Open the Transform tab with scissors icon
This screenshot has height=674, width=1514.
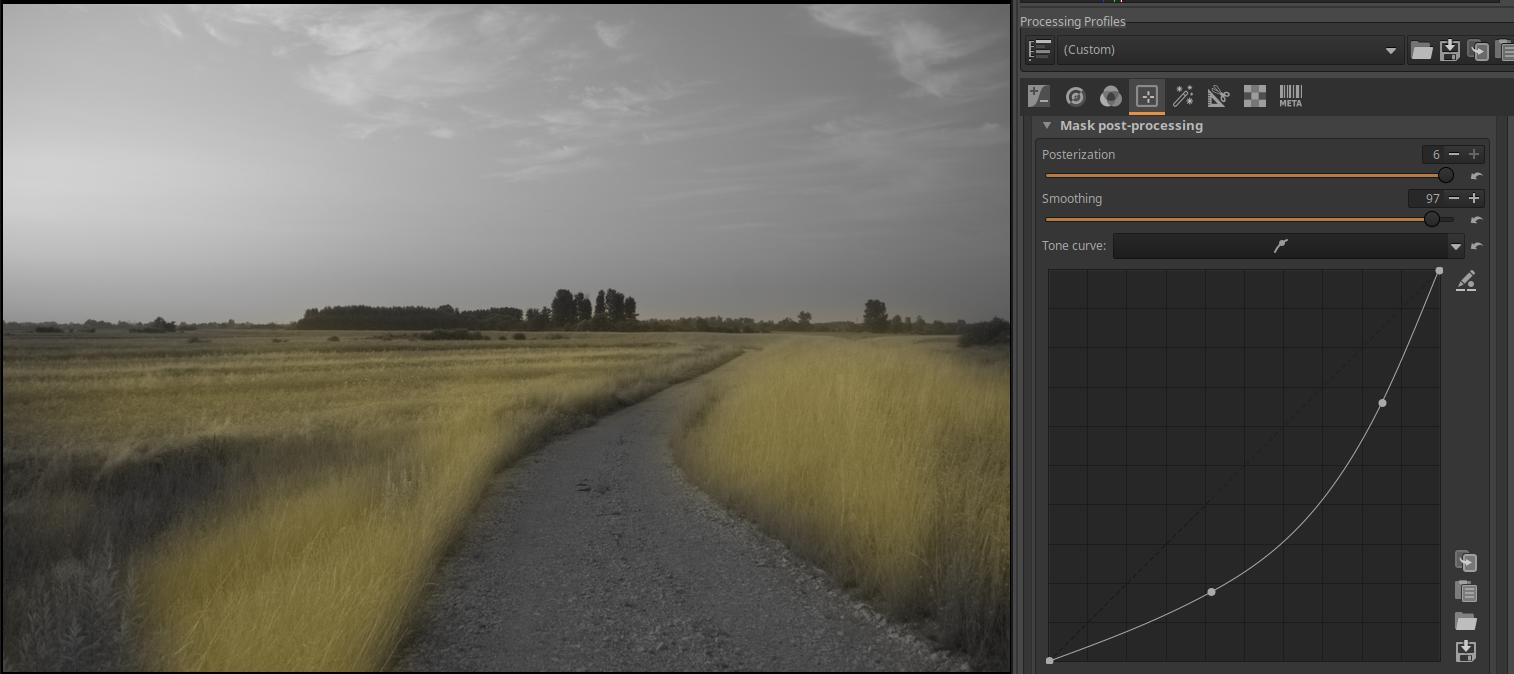pos(1218,96)
